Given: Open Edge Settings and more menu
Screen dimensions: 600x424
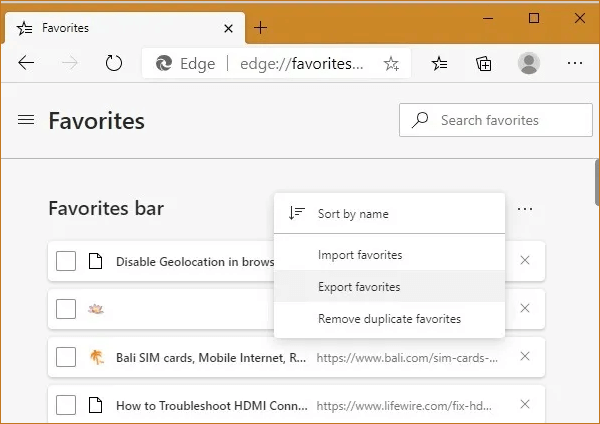Looking at the screenshot, I should pos(574,63).
